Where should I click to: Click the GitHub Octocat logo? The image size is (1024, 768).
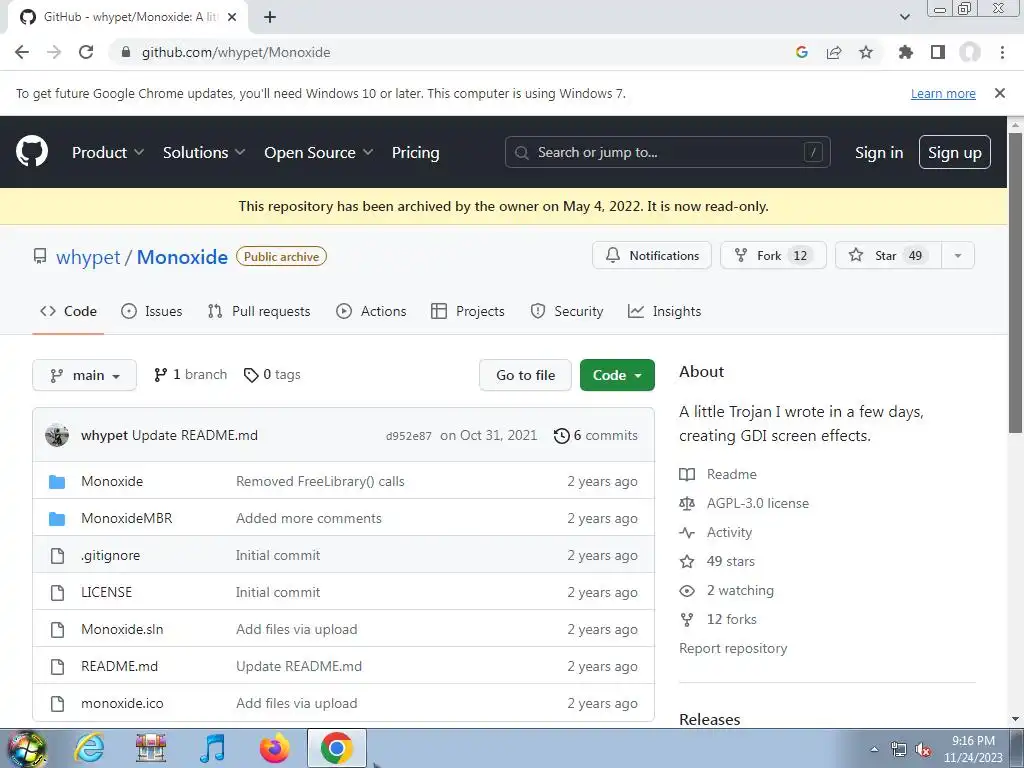(32, 152)
